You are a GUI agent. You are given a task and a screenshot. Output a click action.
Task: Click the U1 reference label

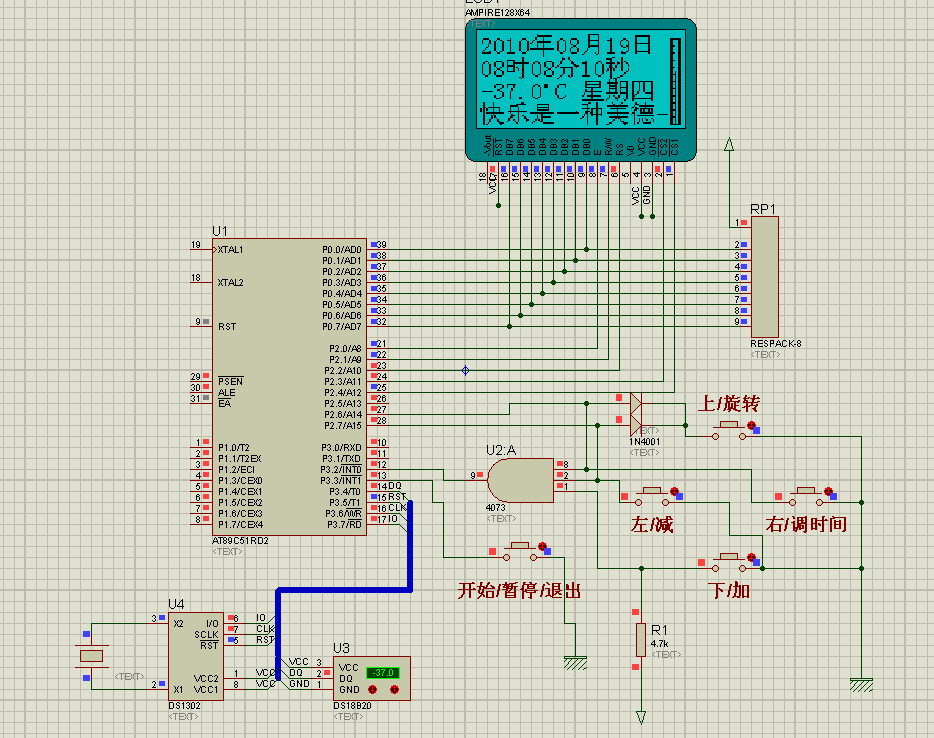(x=219, y=231)
